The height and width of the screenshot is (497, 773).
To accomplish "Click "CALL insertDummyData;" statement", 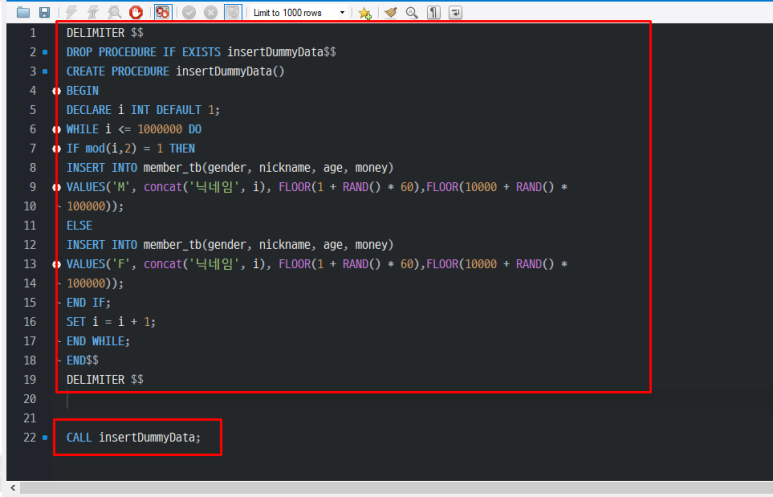I will (x=134, y=437).
